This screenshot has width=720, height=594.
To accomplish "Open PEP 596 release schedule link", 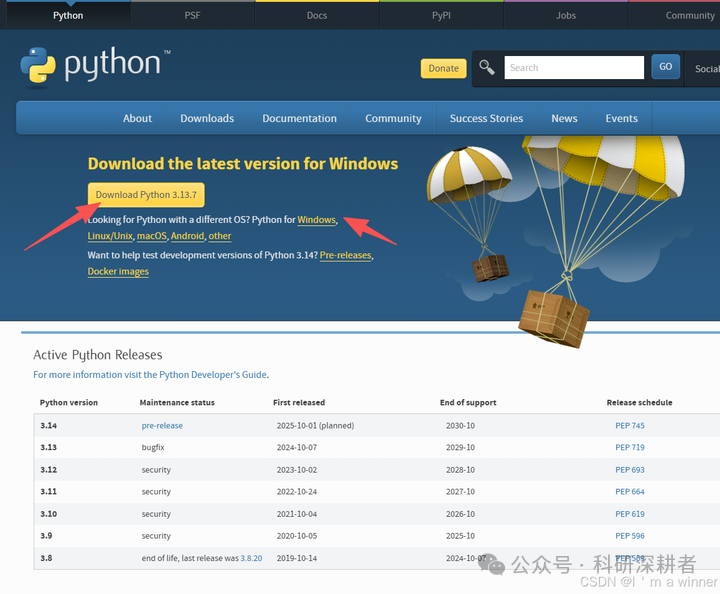I will pyautogui.click(x=630, y=536).
